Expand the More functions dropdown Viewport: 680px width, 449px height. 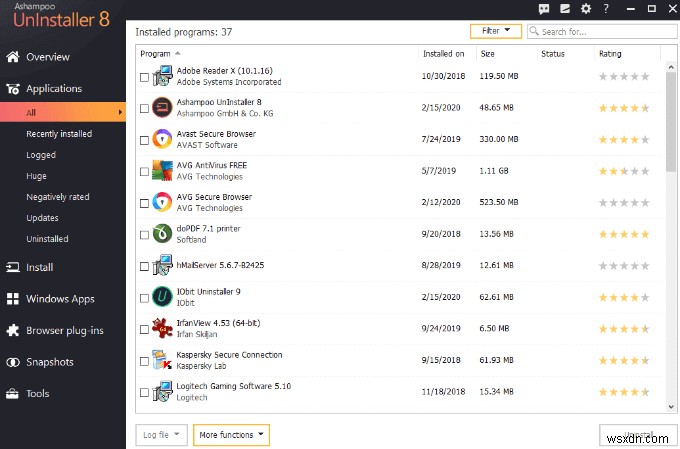pyautogui.click(x=231, y=435)
